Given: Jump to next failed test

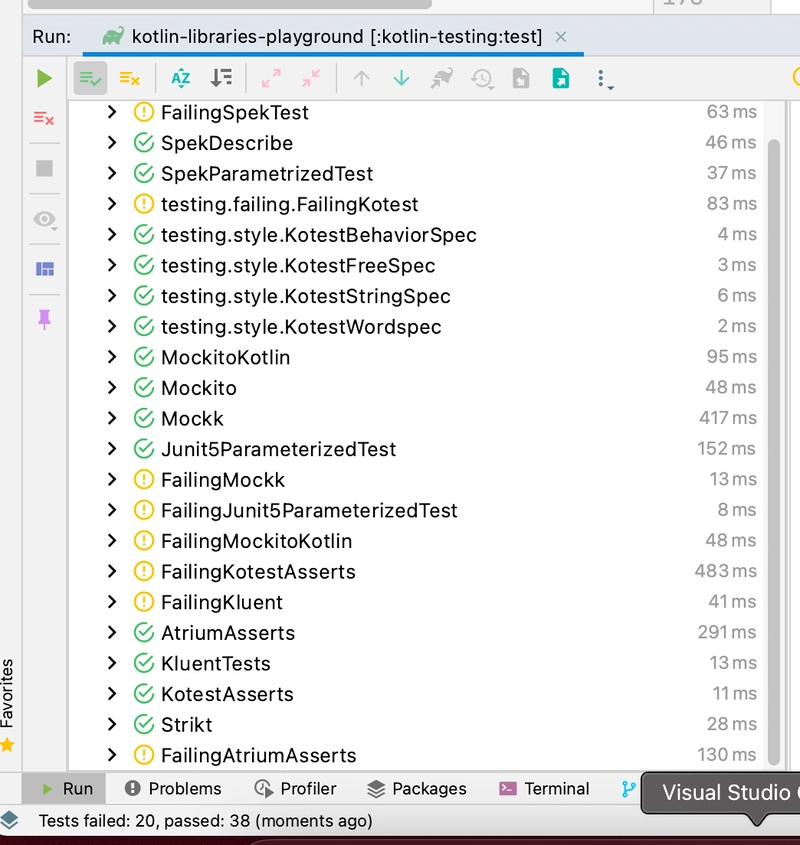Looking at the screenshot, I should click(400, 78).
